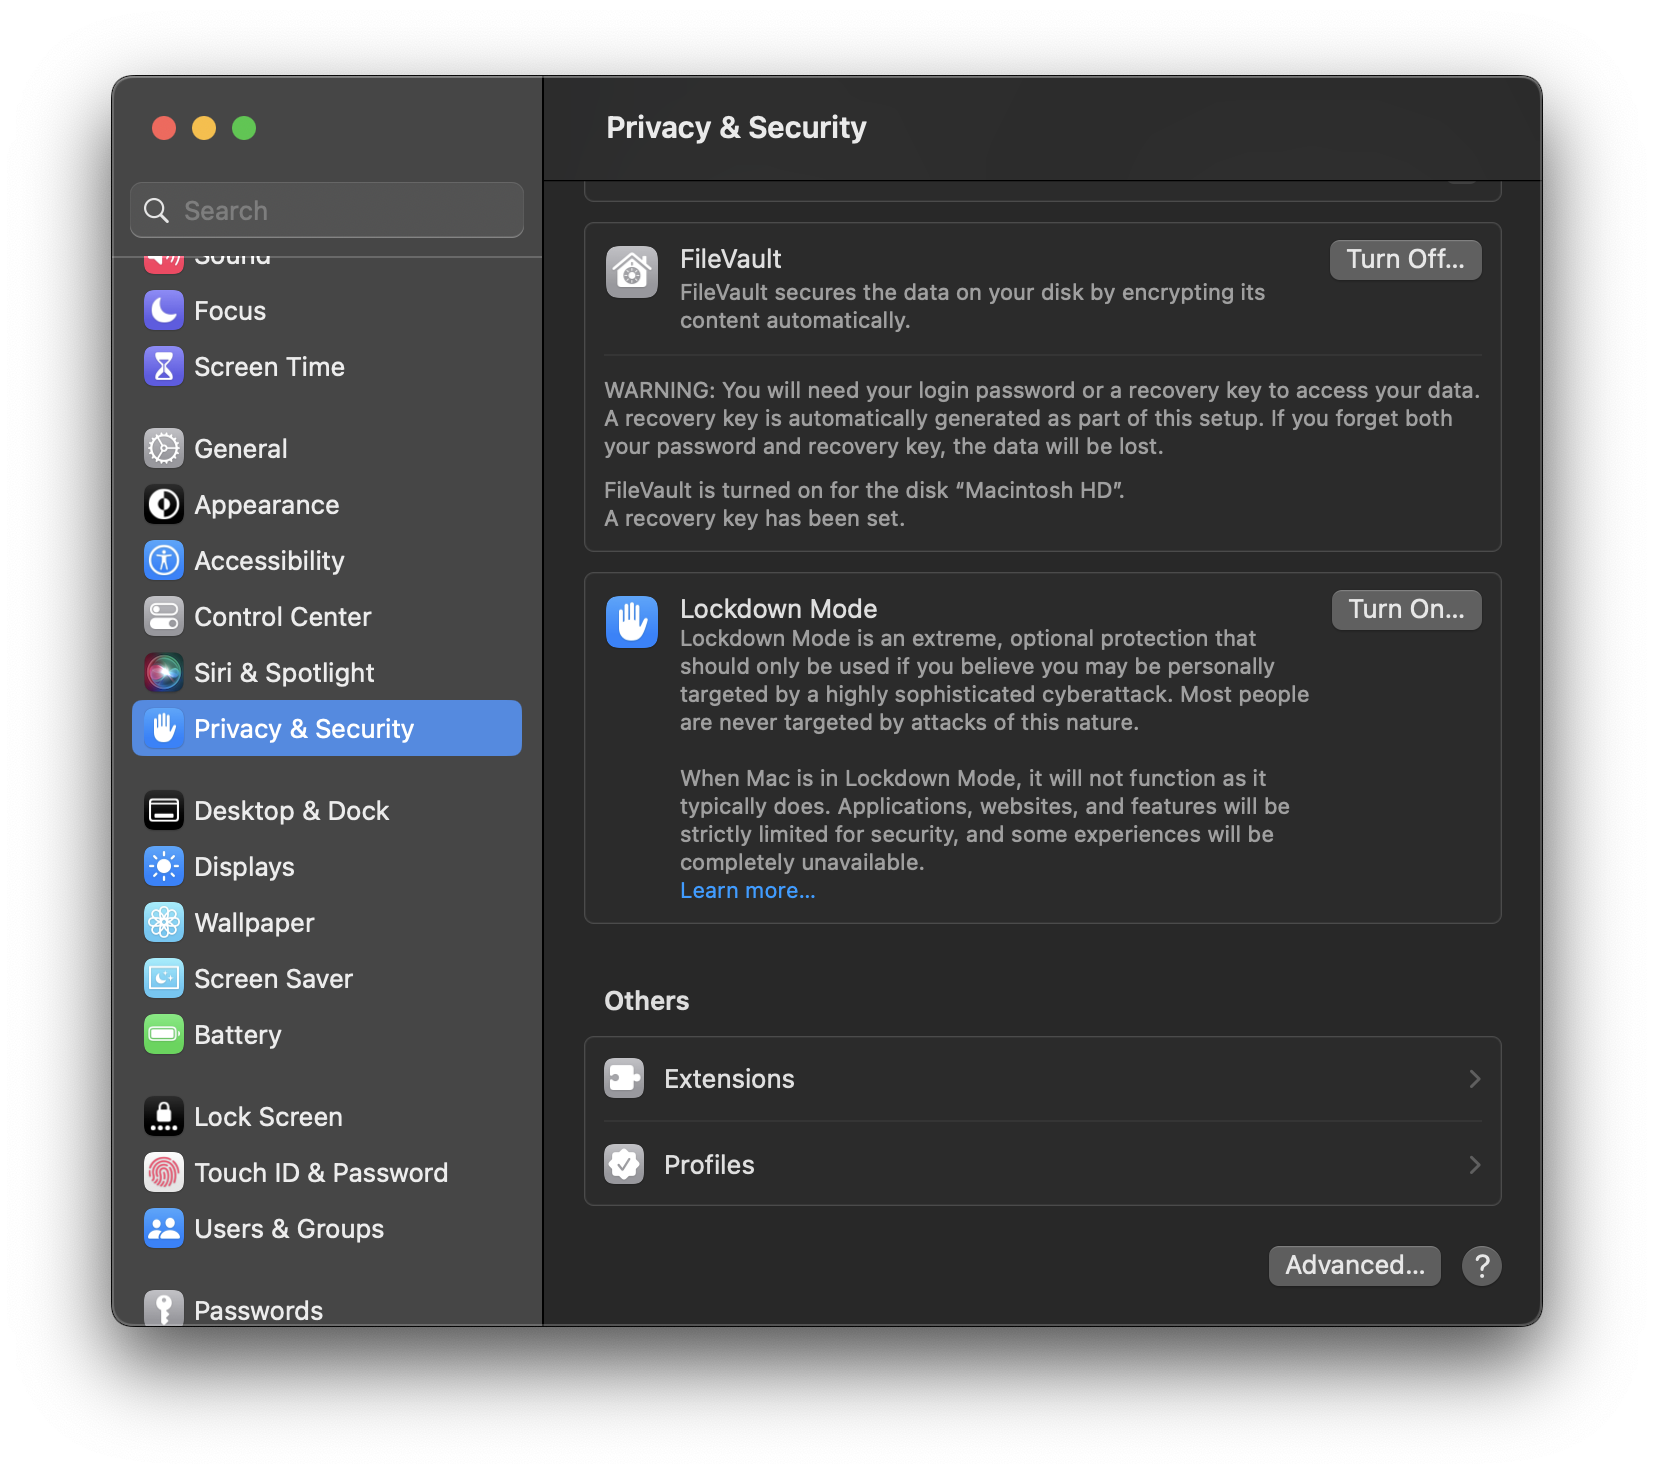Expand the Profiles row chevron
Image resolution: width=1654 pixels, height=1474 pixels.
[x=1474, y=1165]
